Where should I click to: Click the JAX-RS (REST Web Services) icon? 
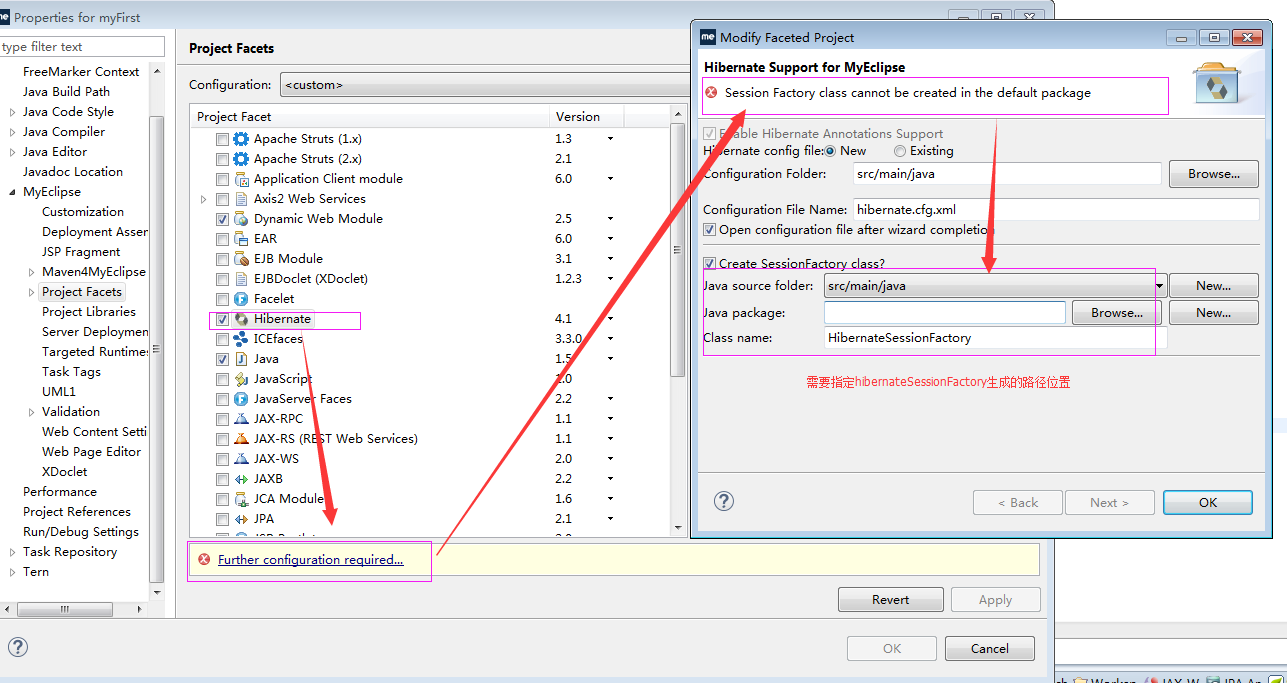click(241, 439)
